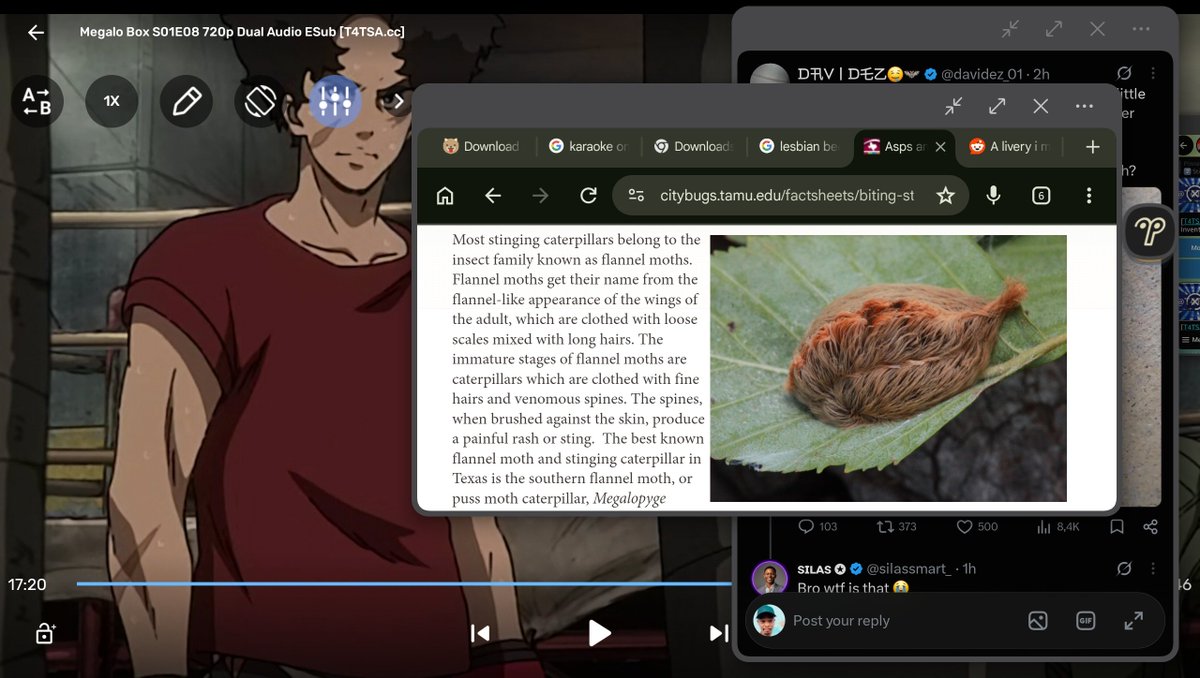Viewport: 1200px width, 678px height.
Task: Maximize the browser floating window
Action: (997, 105)
